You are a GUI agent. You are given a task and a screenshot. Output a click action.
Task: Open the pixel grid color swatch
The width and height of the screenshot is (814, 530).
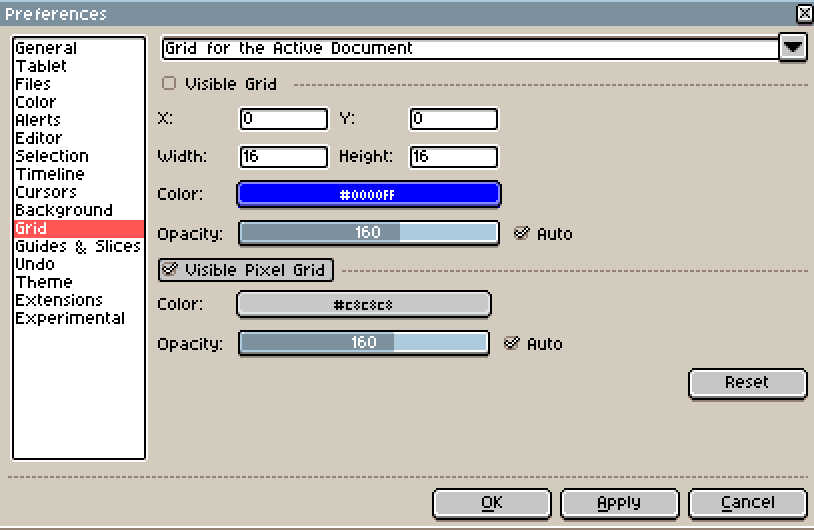363,304
